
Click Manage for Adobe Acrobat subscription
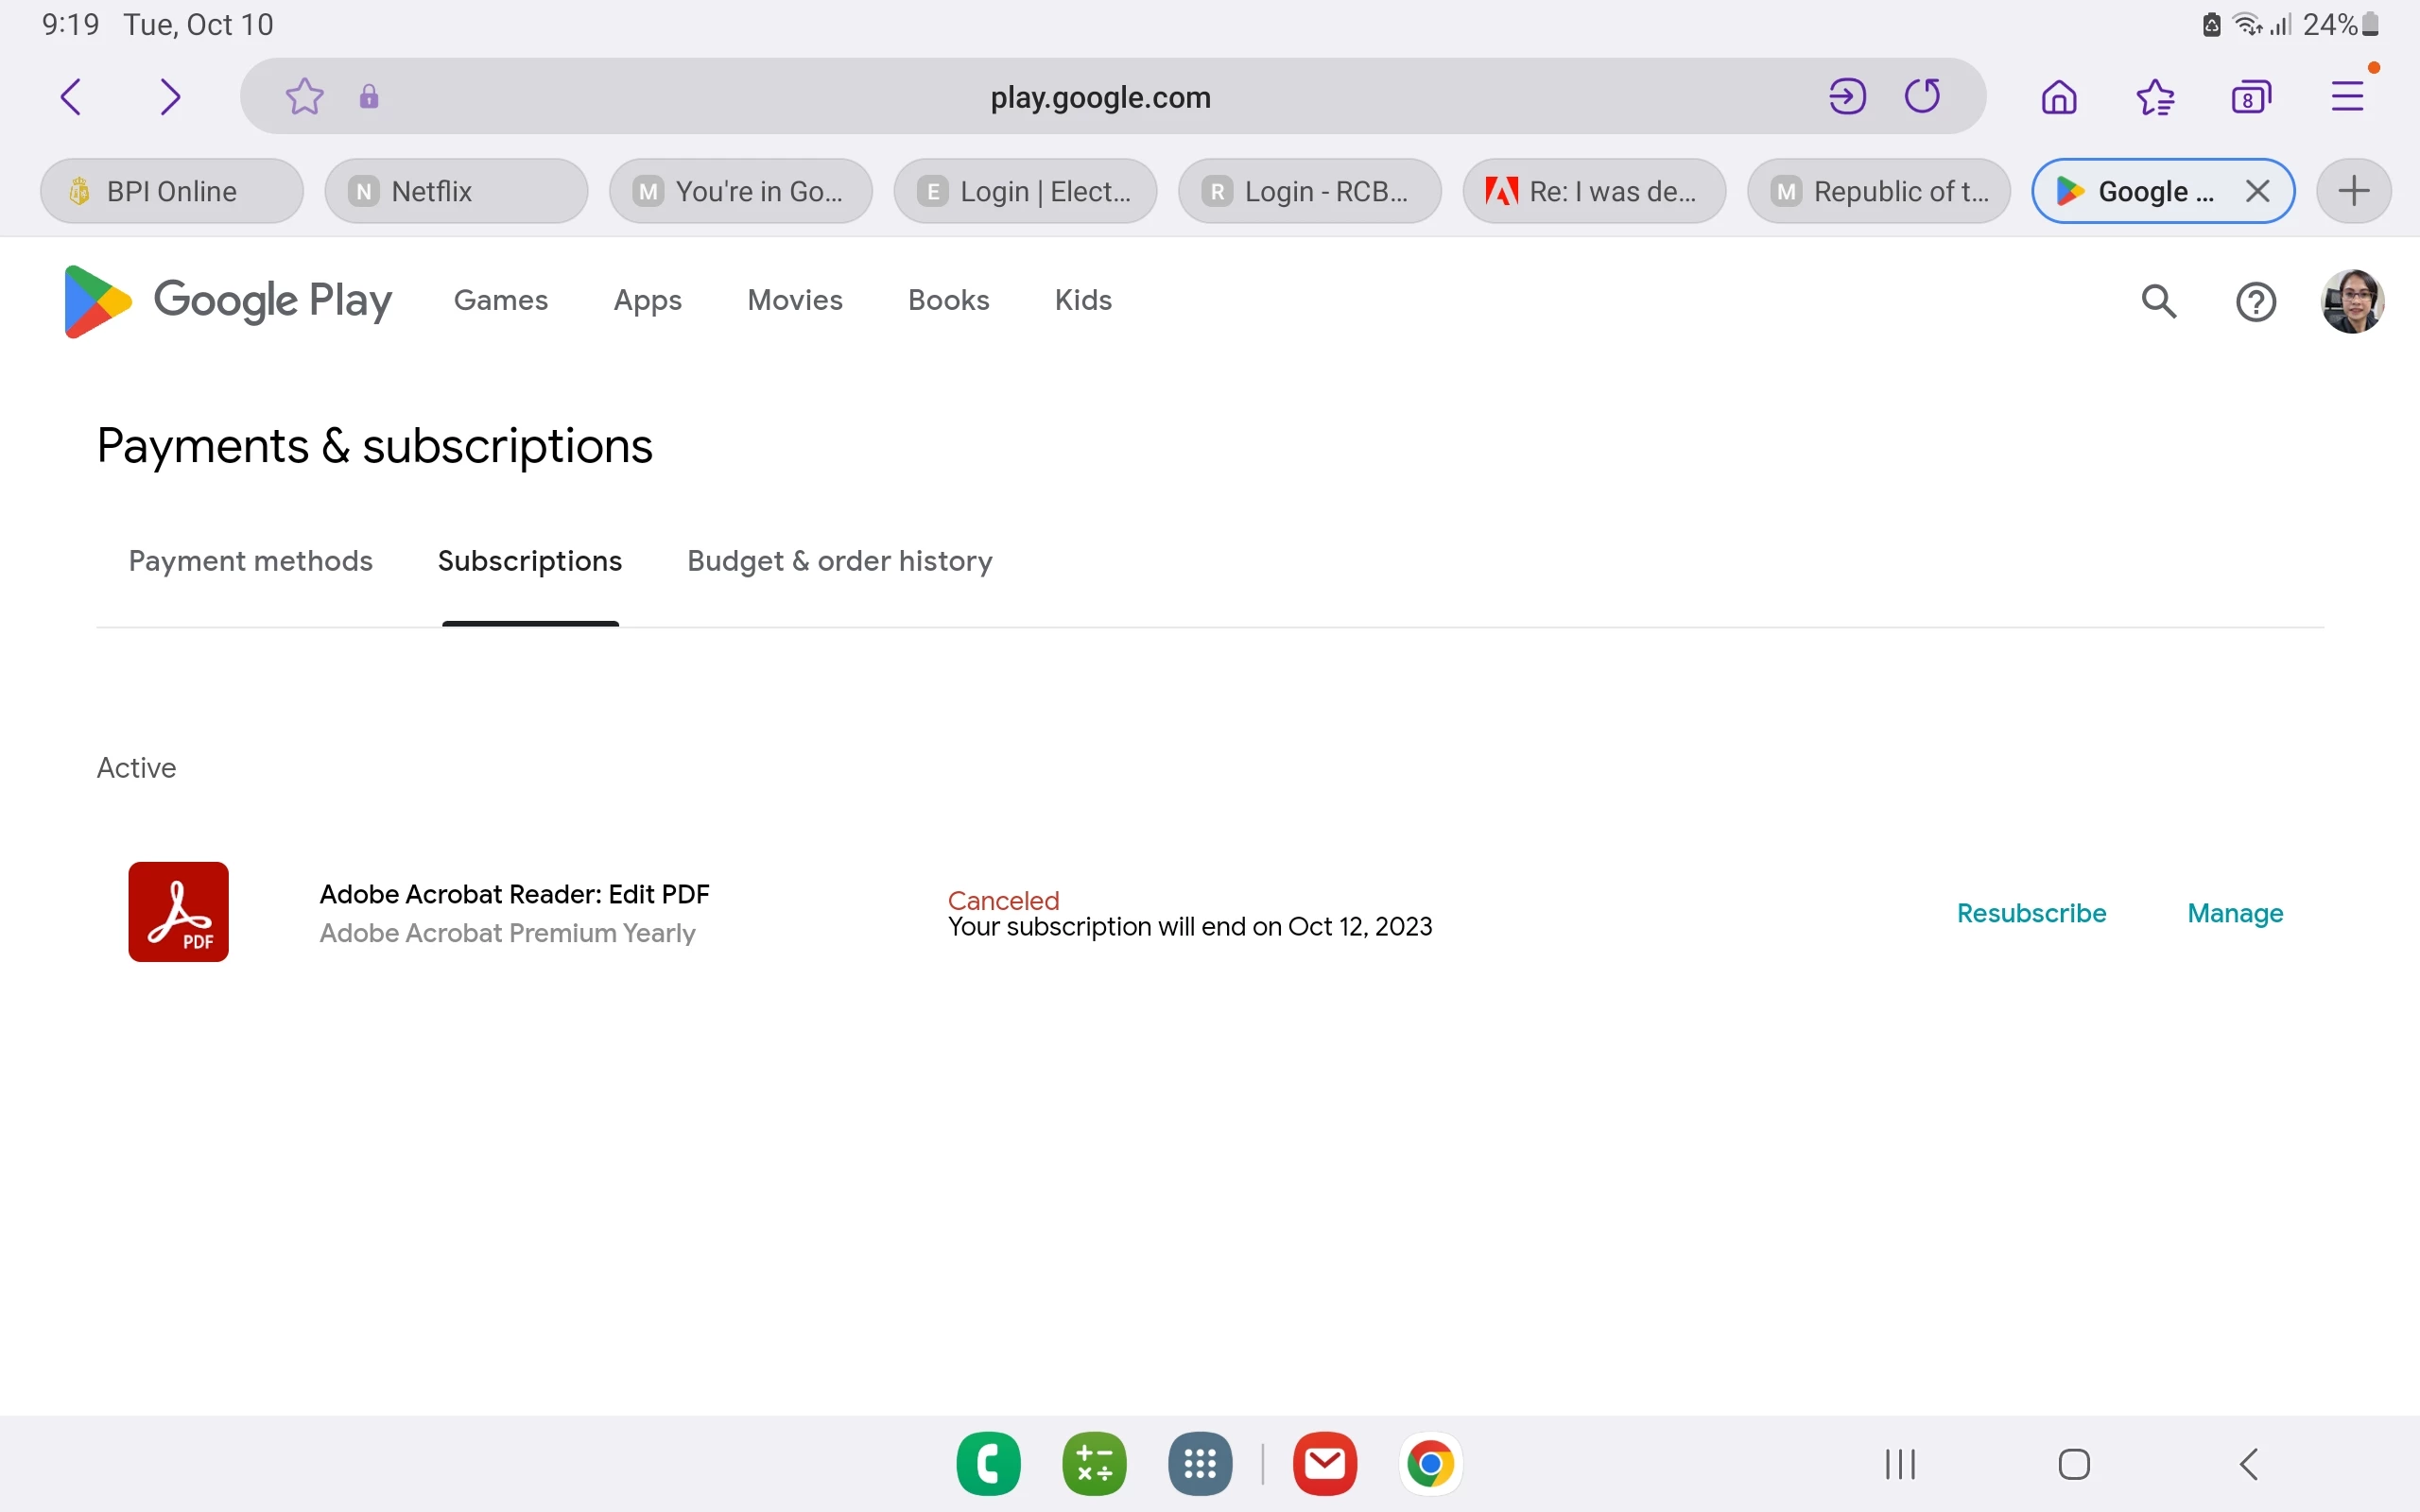coord(2235,913)
